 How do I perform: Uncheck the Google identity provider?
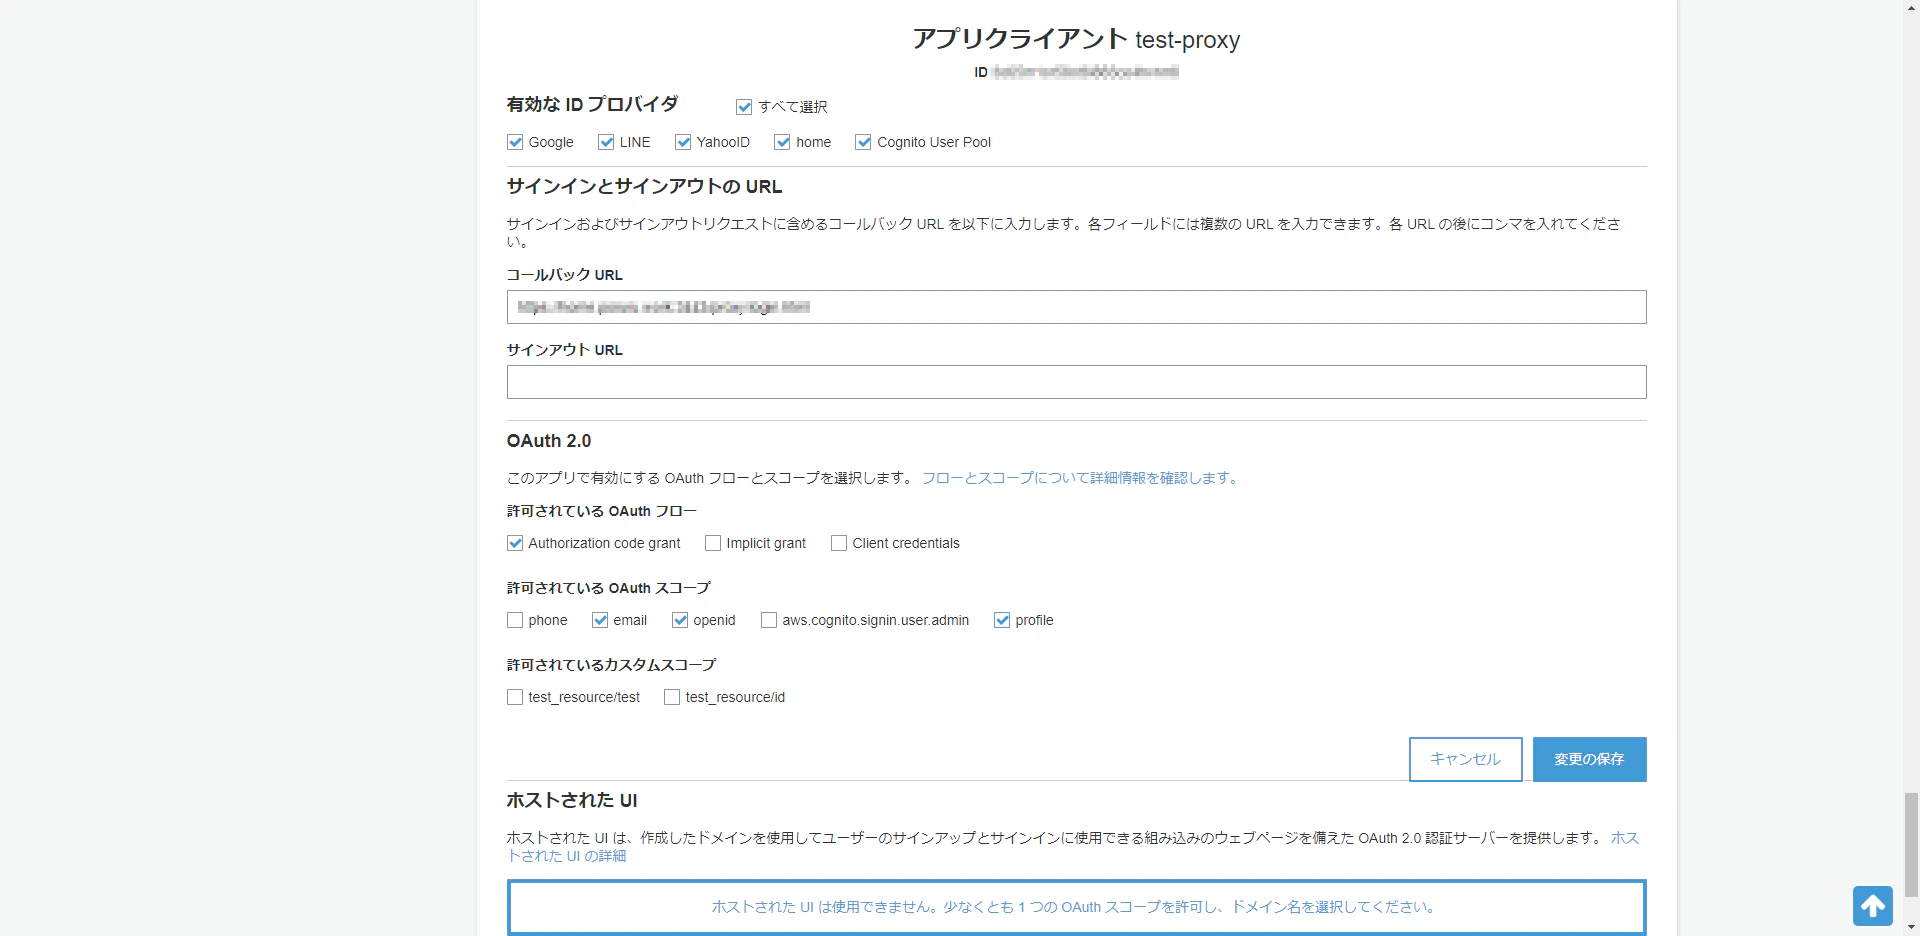pyautogui.click(x=515, y=142)
